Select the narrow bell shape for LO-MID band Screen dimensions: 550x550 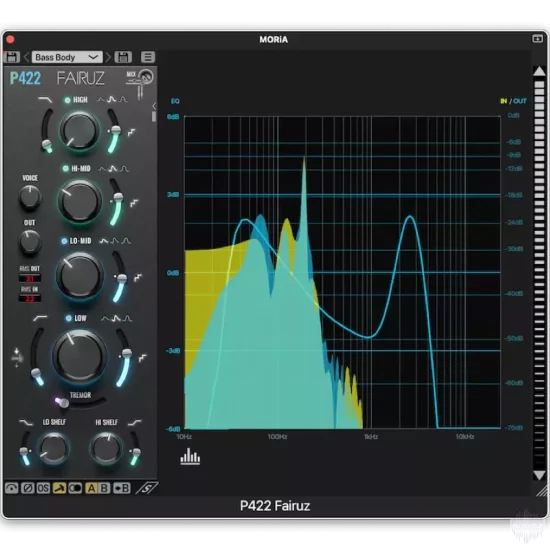126,241
